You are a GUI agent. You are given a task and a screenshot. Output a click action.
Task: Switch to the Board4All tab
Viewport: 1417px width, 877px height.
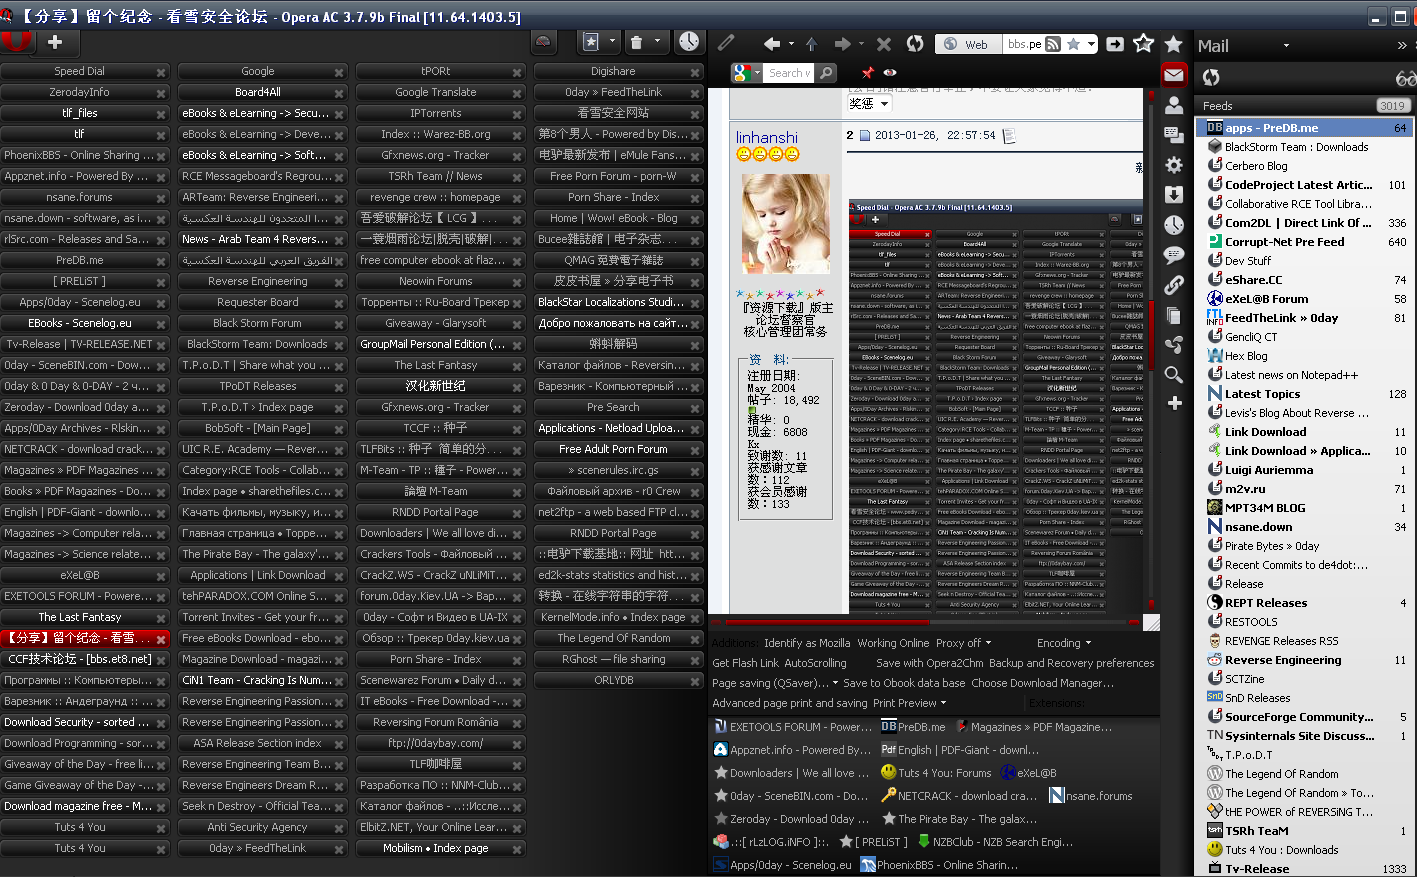(x=263, y=92)
